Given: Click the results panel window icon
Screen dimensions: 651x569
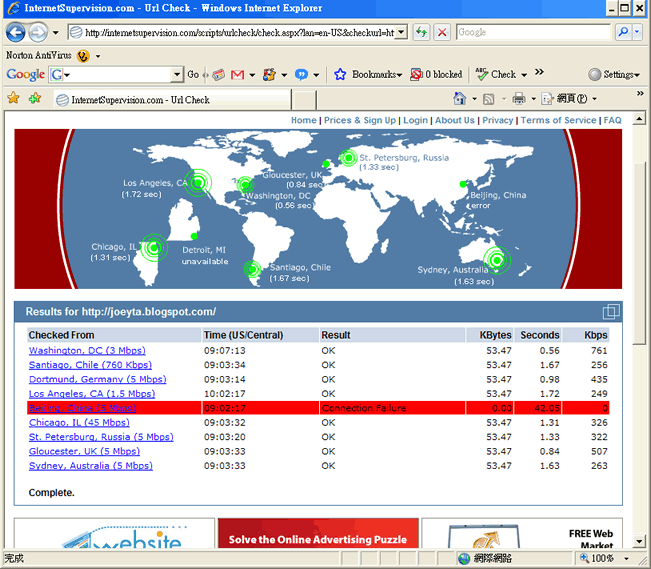Looking at the screenshot, I should point(611,311).
